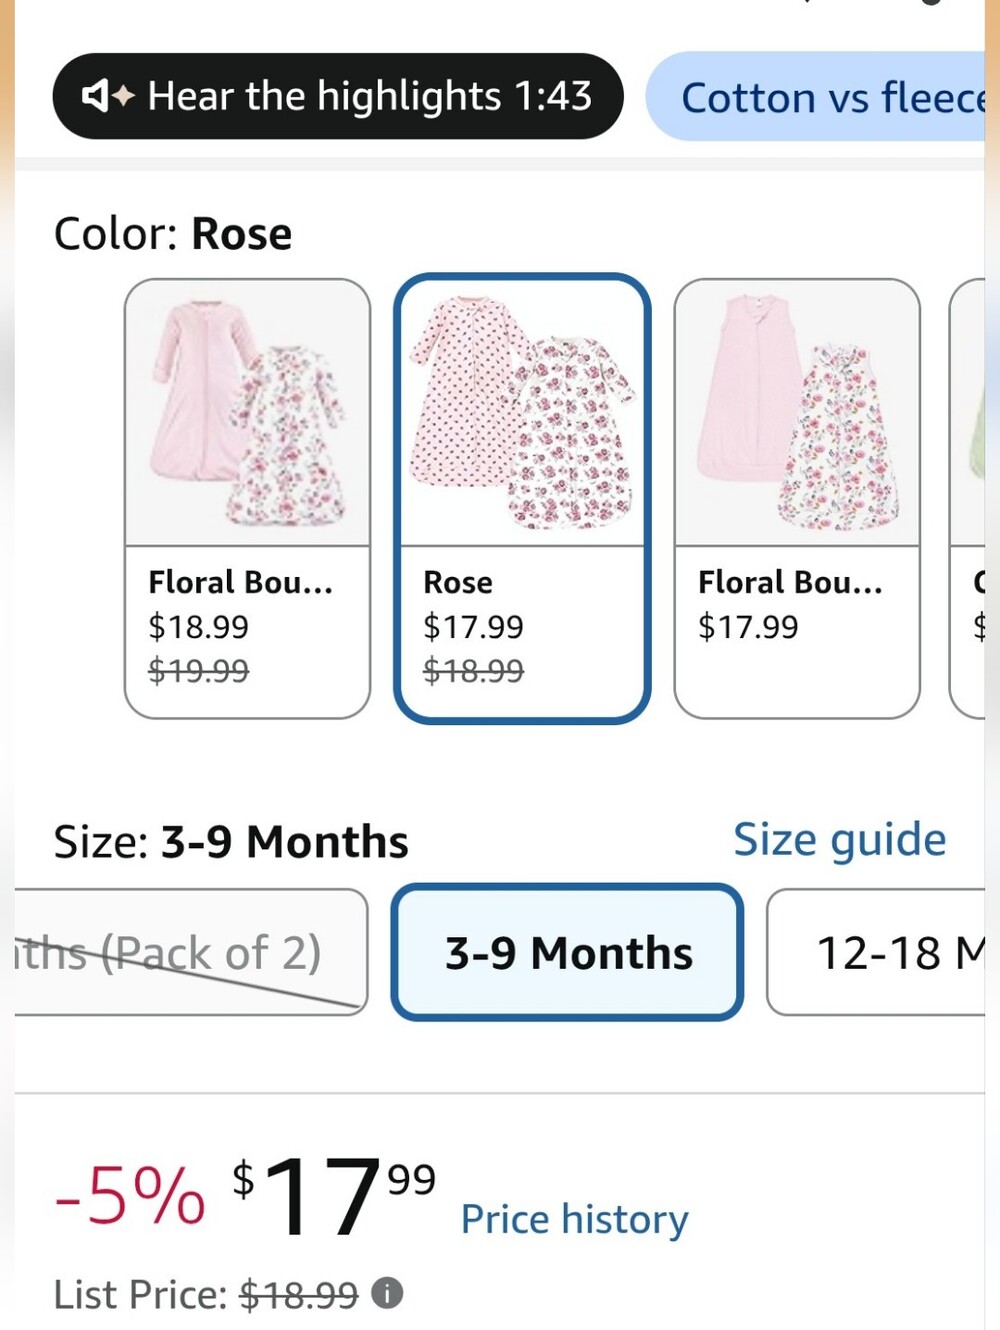Viewport: 1000px width, 1330px height.
Task: Click the Color: Rose heading
Action: [173, 234]
